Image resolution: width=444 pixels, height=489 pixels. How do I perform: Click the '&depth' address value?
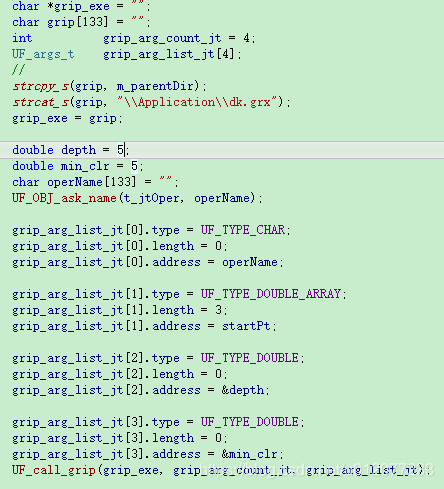[x=243, y=390]
